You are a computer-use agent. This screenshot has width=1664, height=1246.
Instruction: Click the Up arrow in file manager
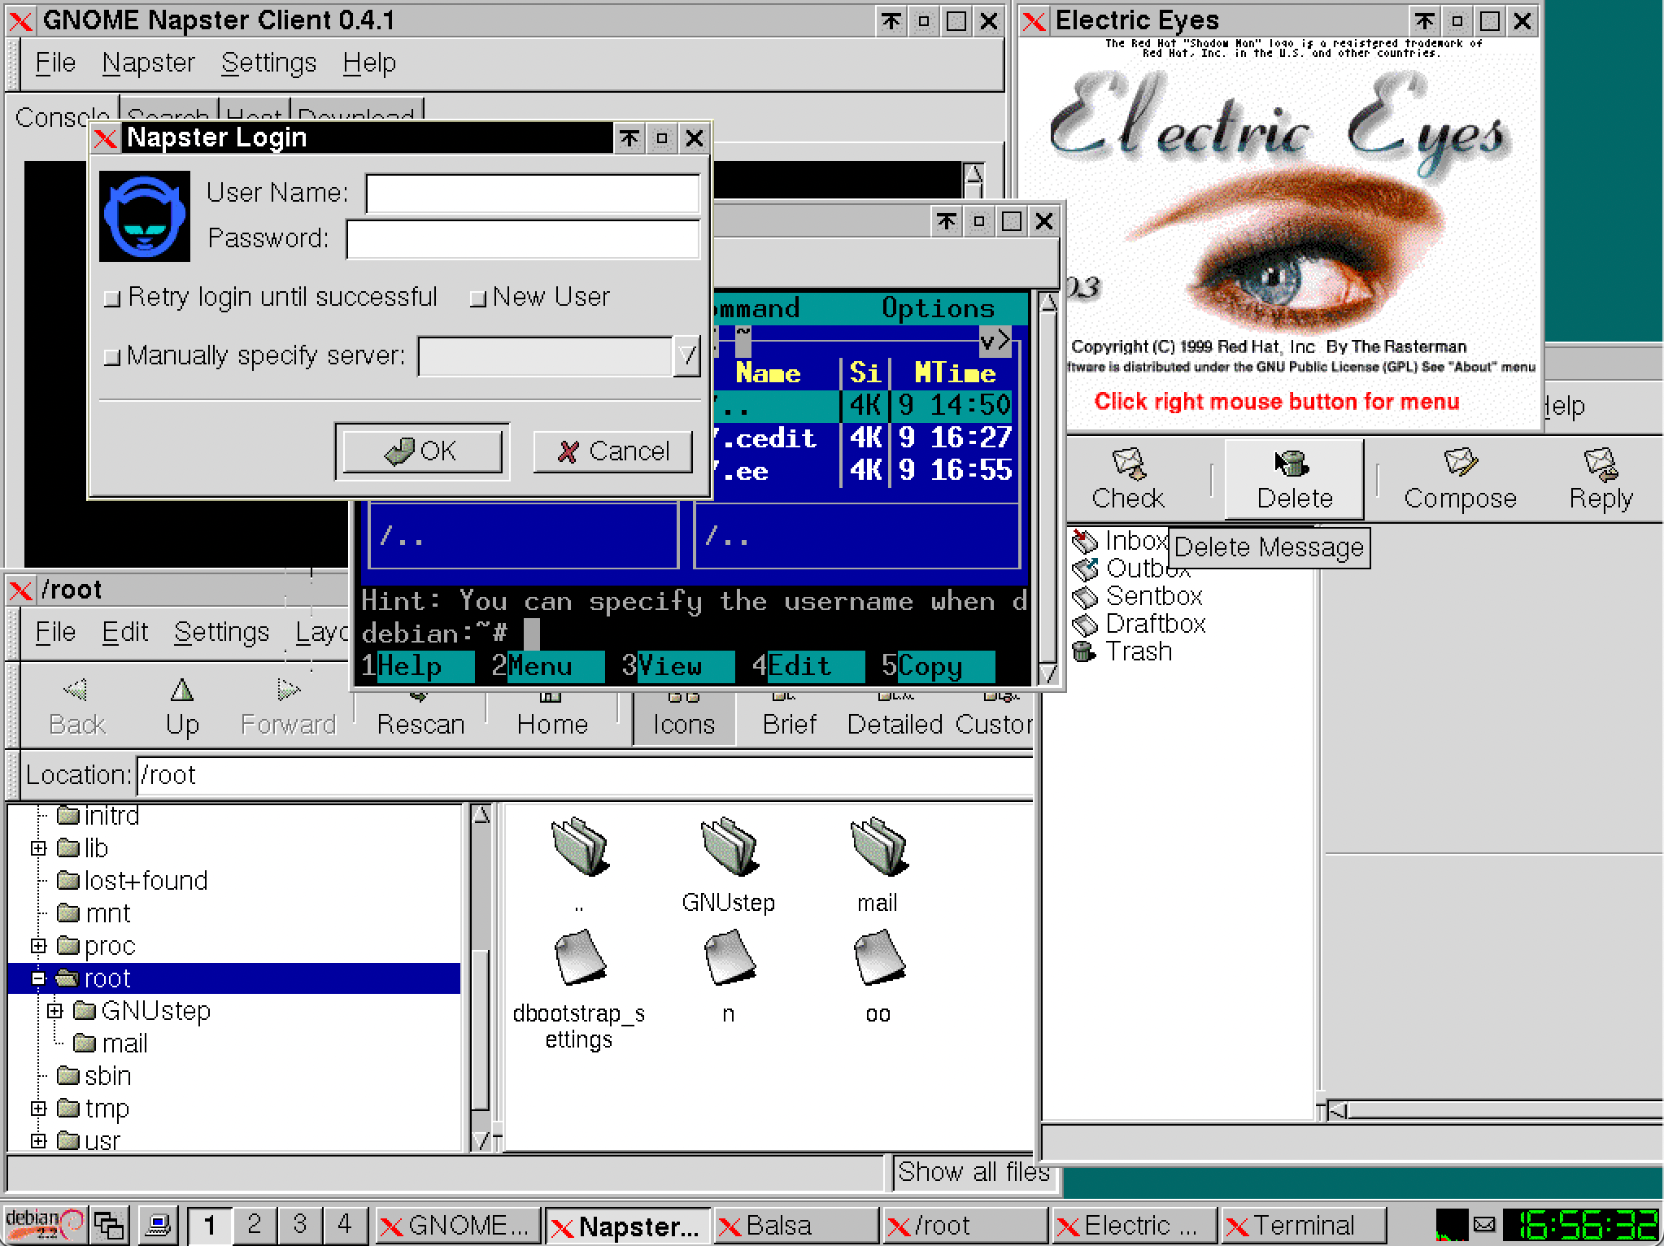[181, 691]
